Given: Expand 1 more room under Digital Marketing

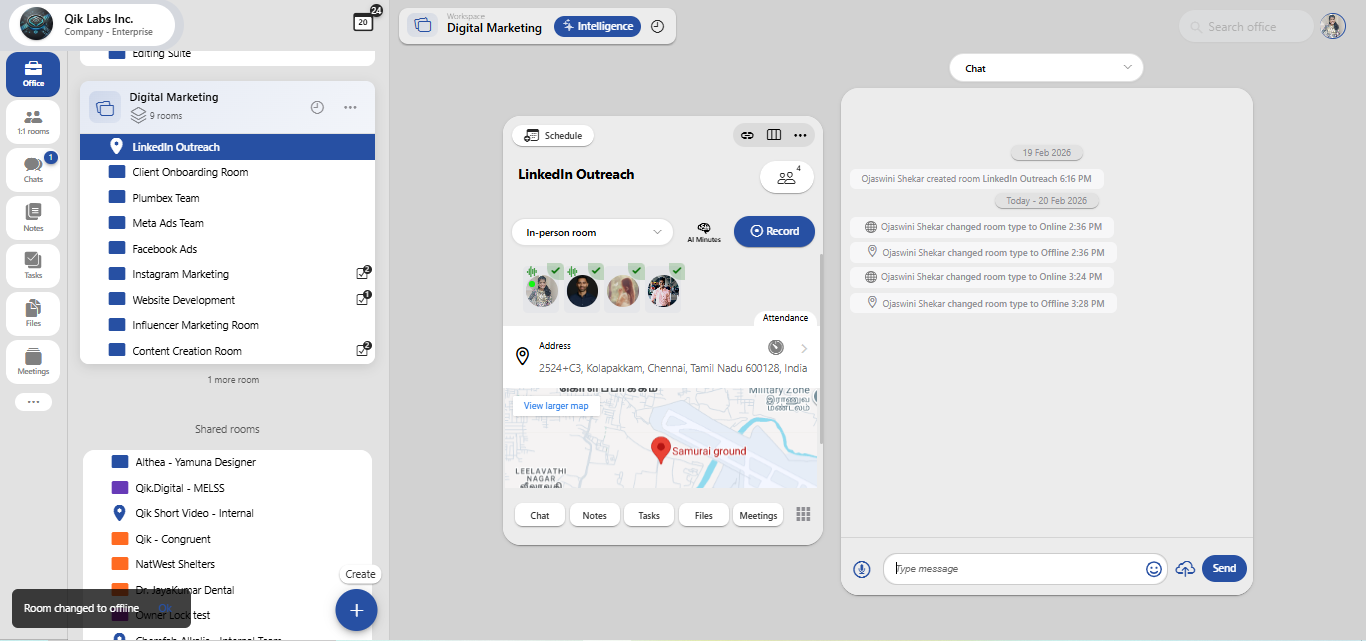Looking at the screenshot, I should click(x=233, y=380).
